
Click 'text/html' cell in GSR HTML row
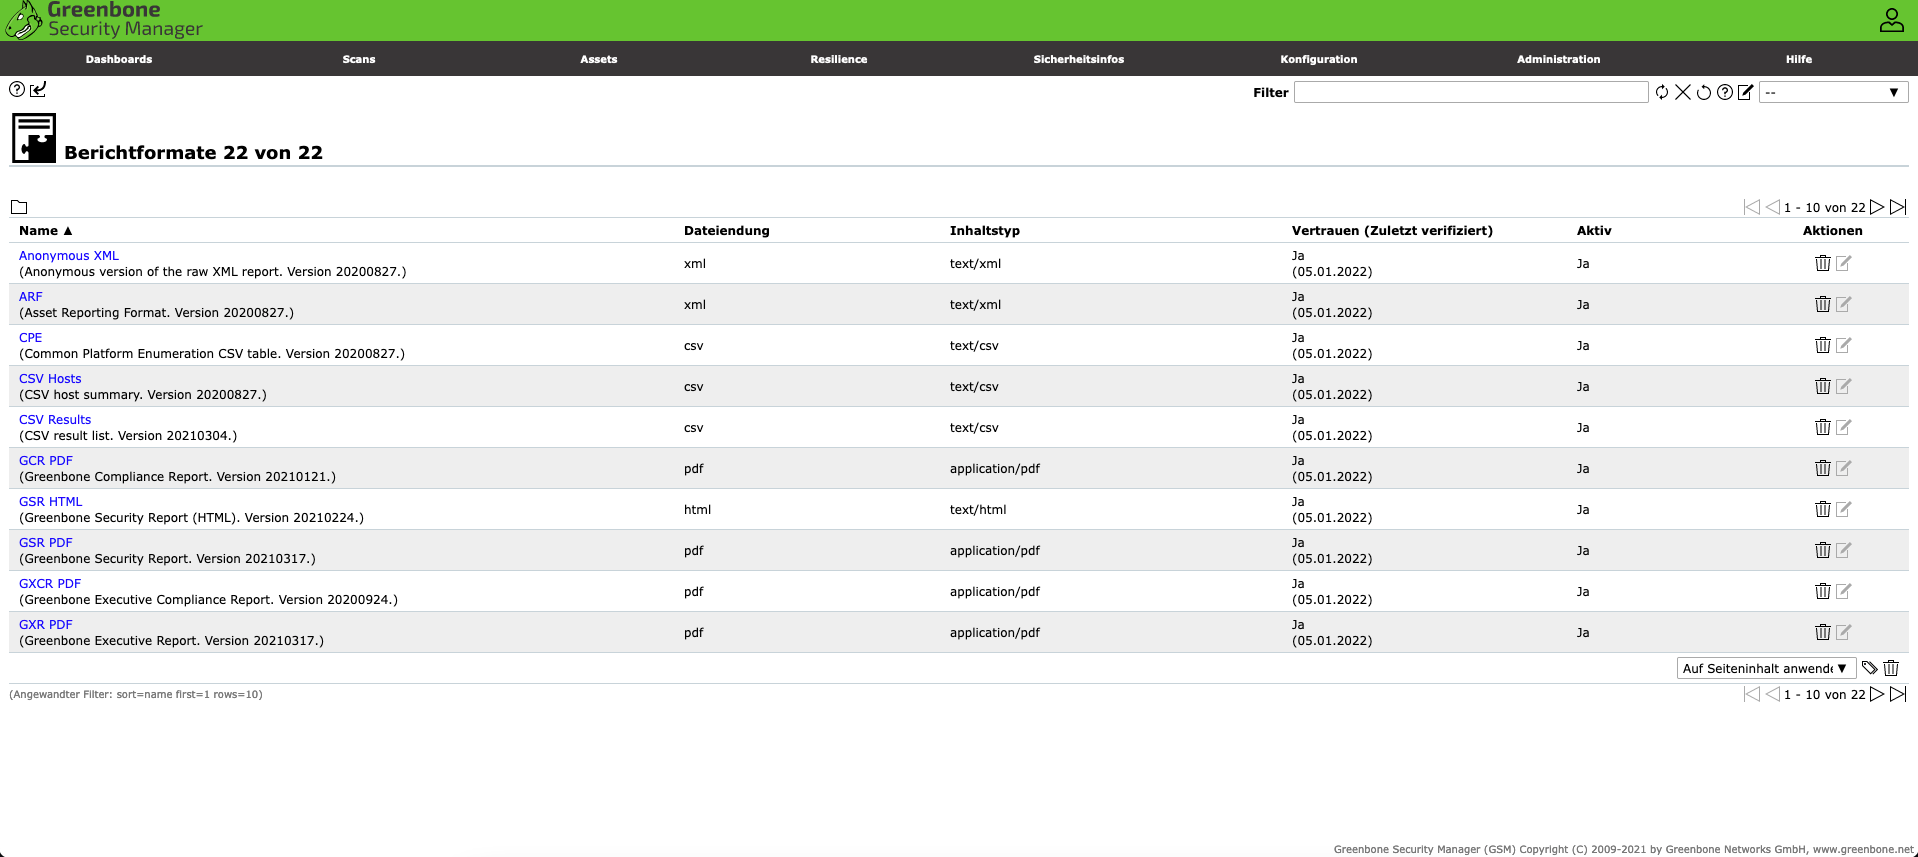(x=978, y=510)
